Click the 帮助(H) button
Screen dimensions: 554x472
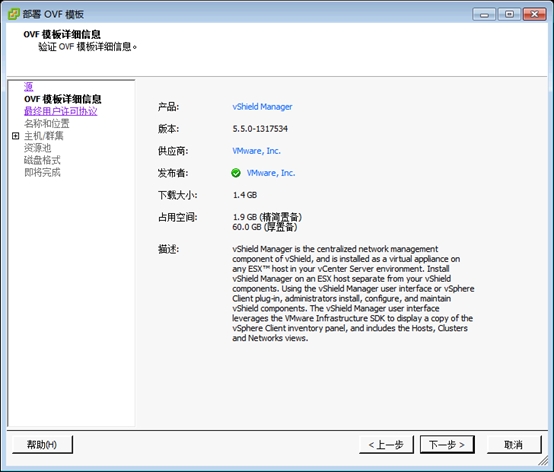42,444
